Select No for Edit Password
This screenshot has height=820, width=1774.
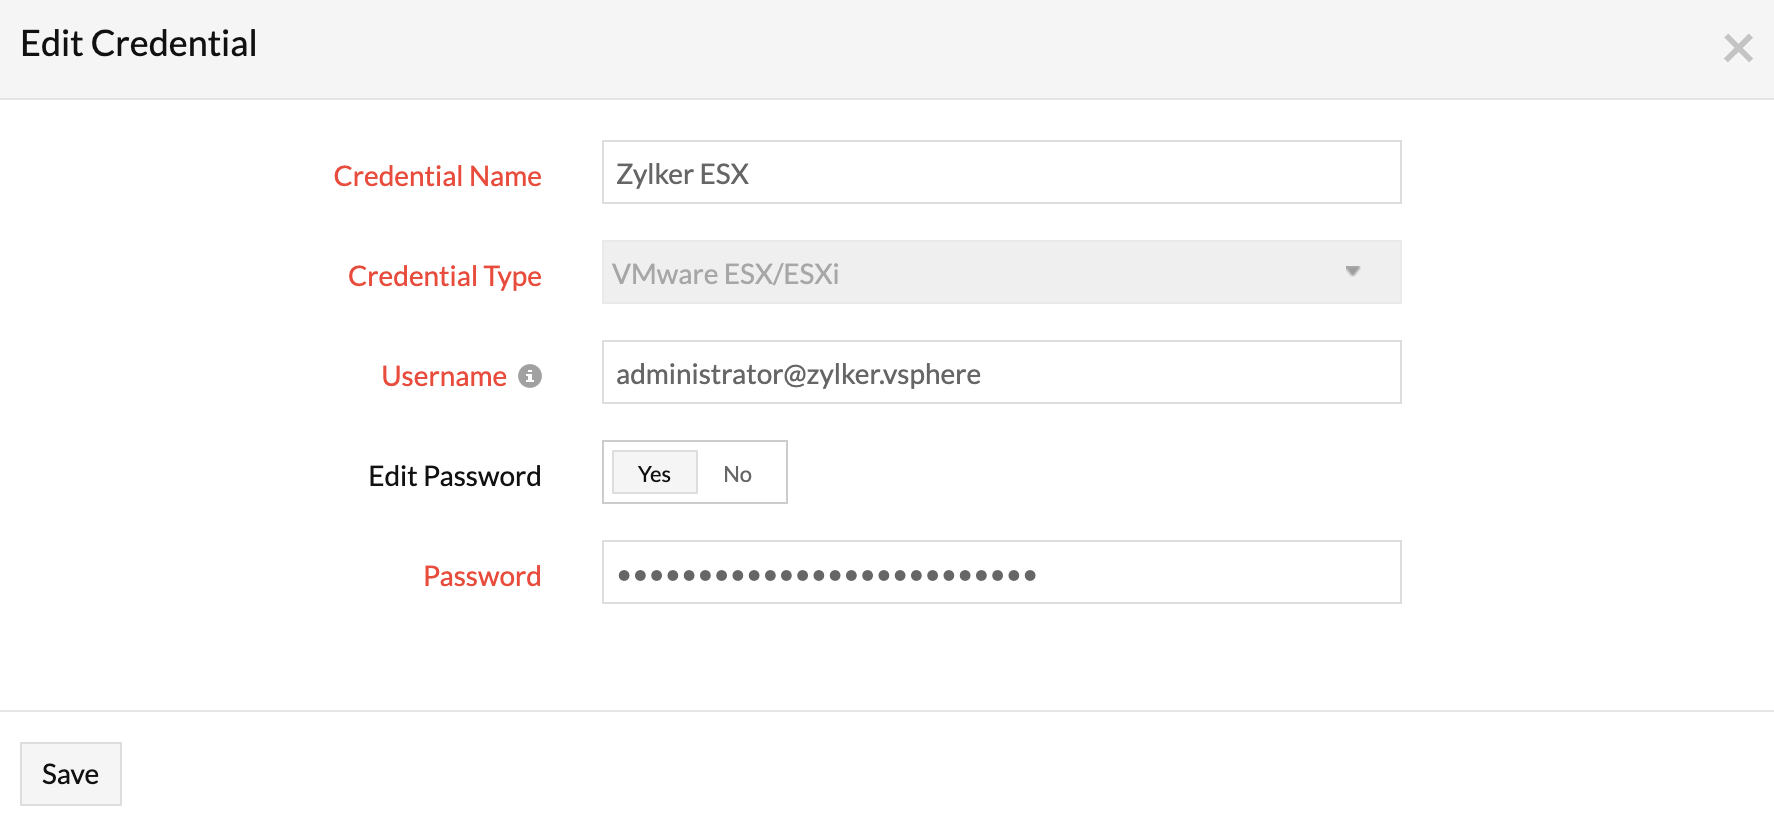(737, 474)
